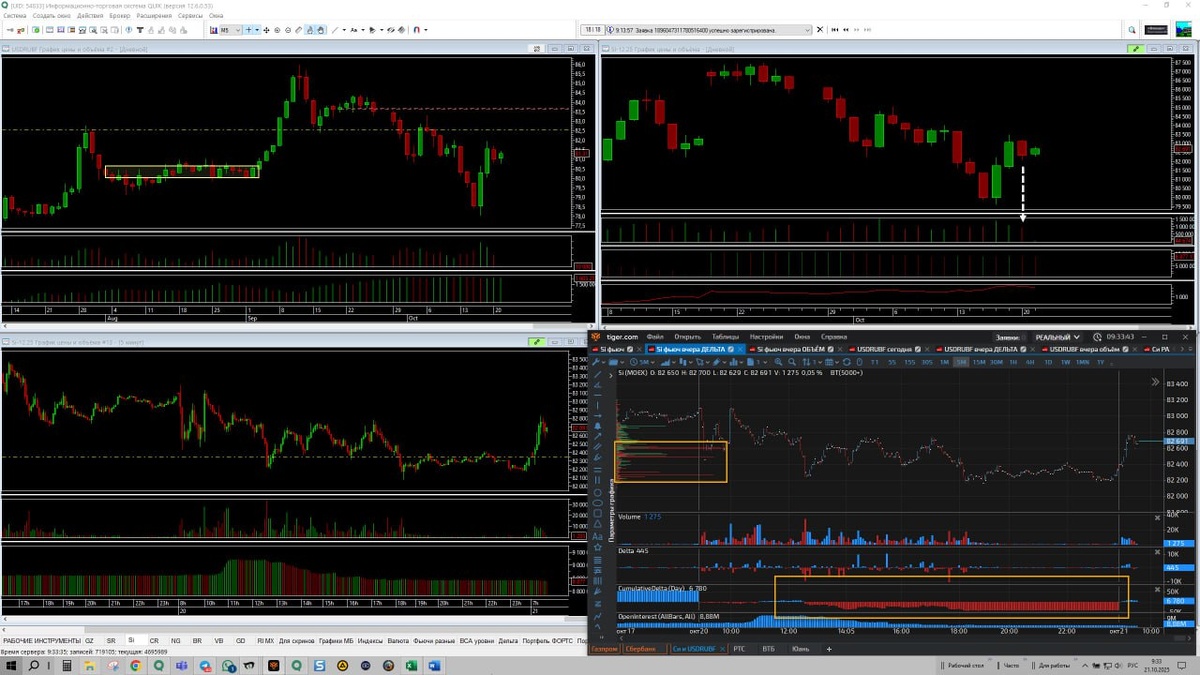Screen dimensions: 1200x675
Task: Switch to the Индексы tab in QUIK
Action: coord(369,640)
